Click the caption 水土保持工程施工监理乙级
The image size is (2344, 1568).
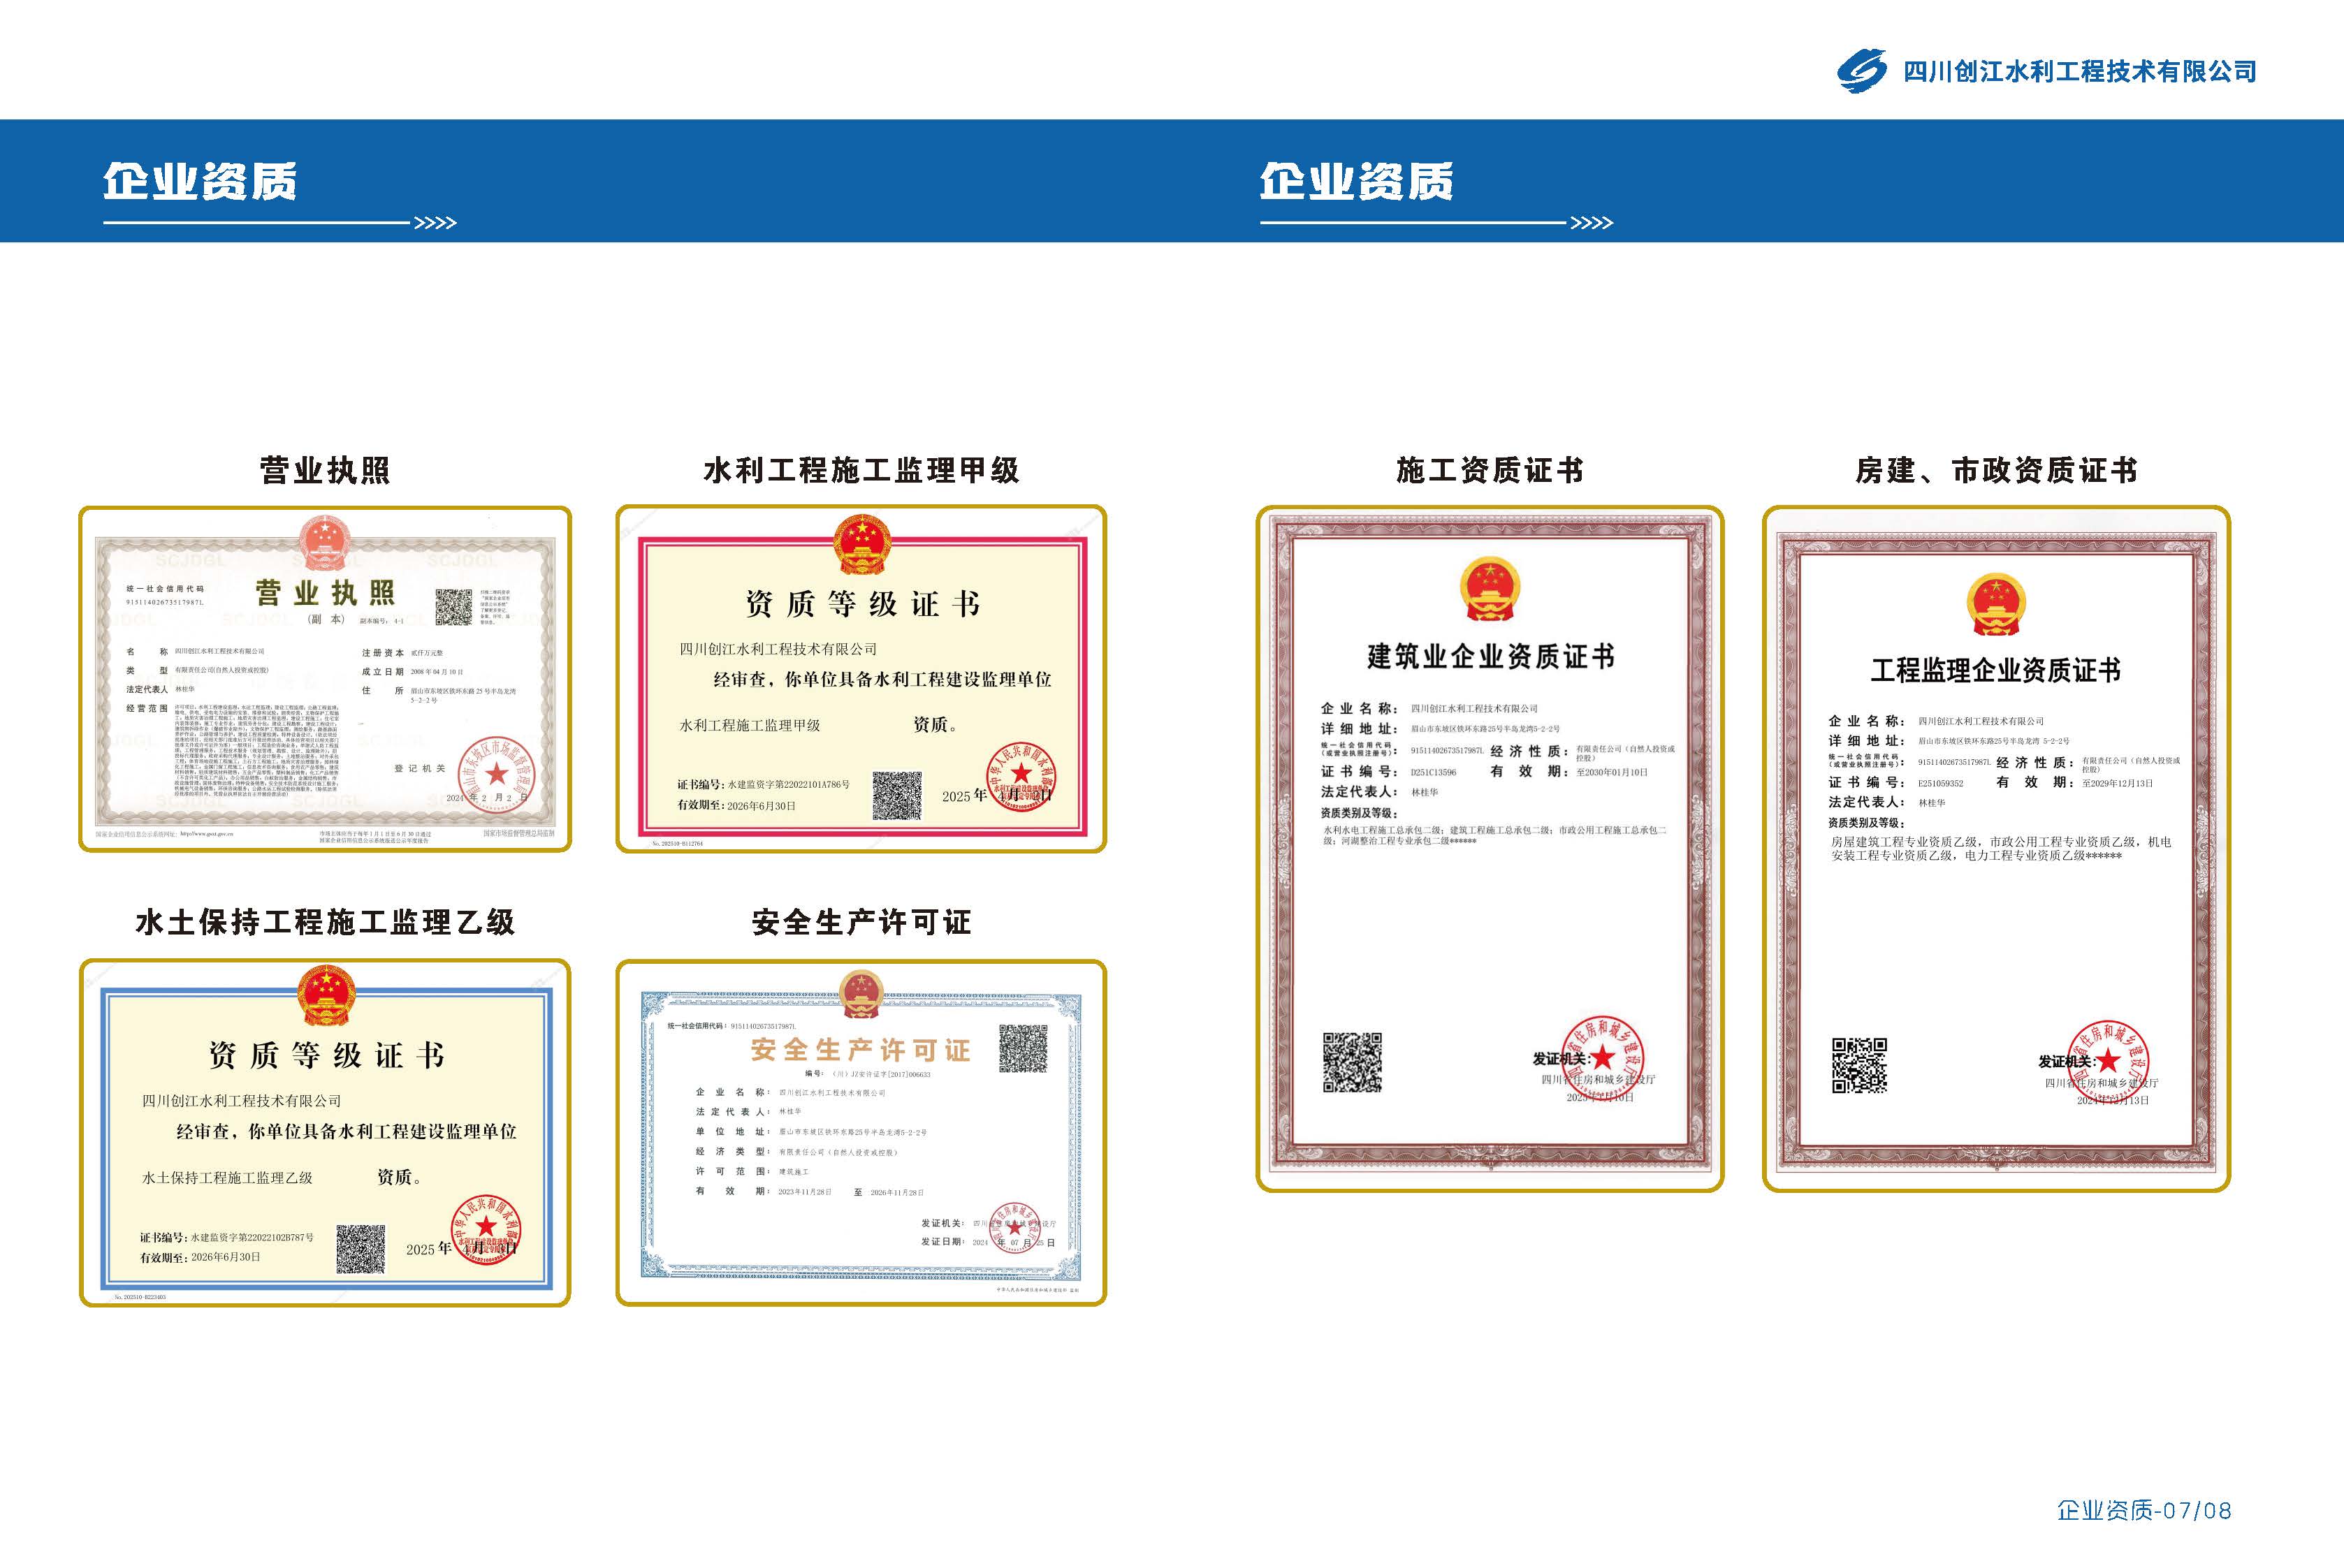coord(325,922)
